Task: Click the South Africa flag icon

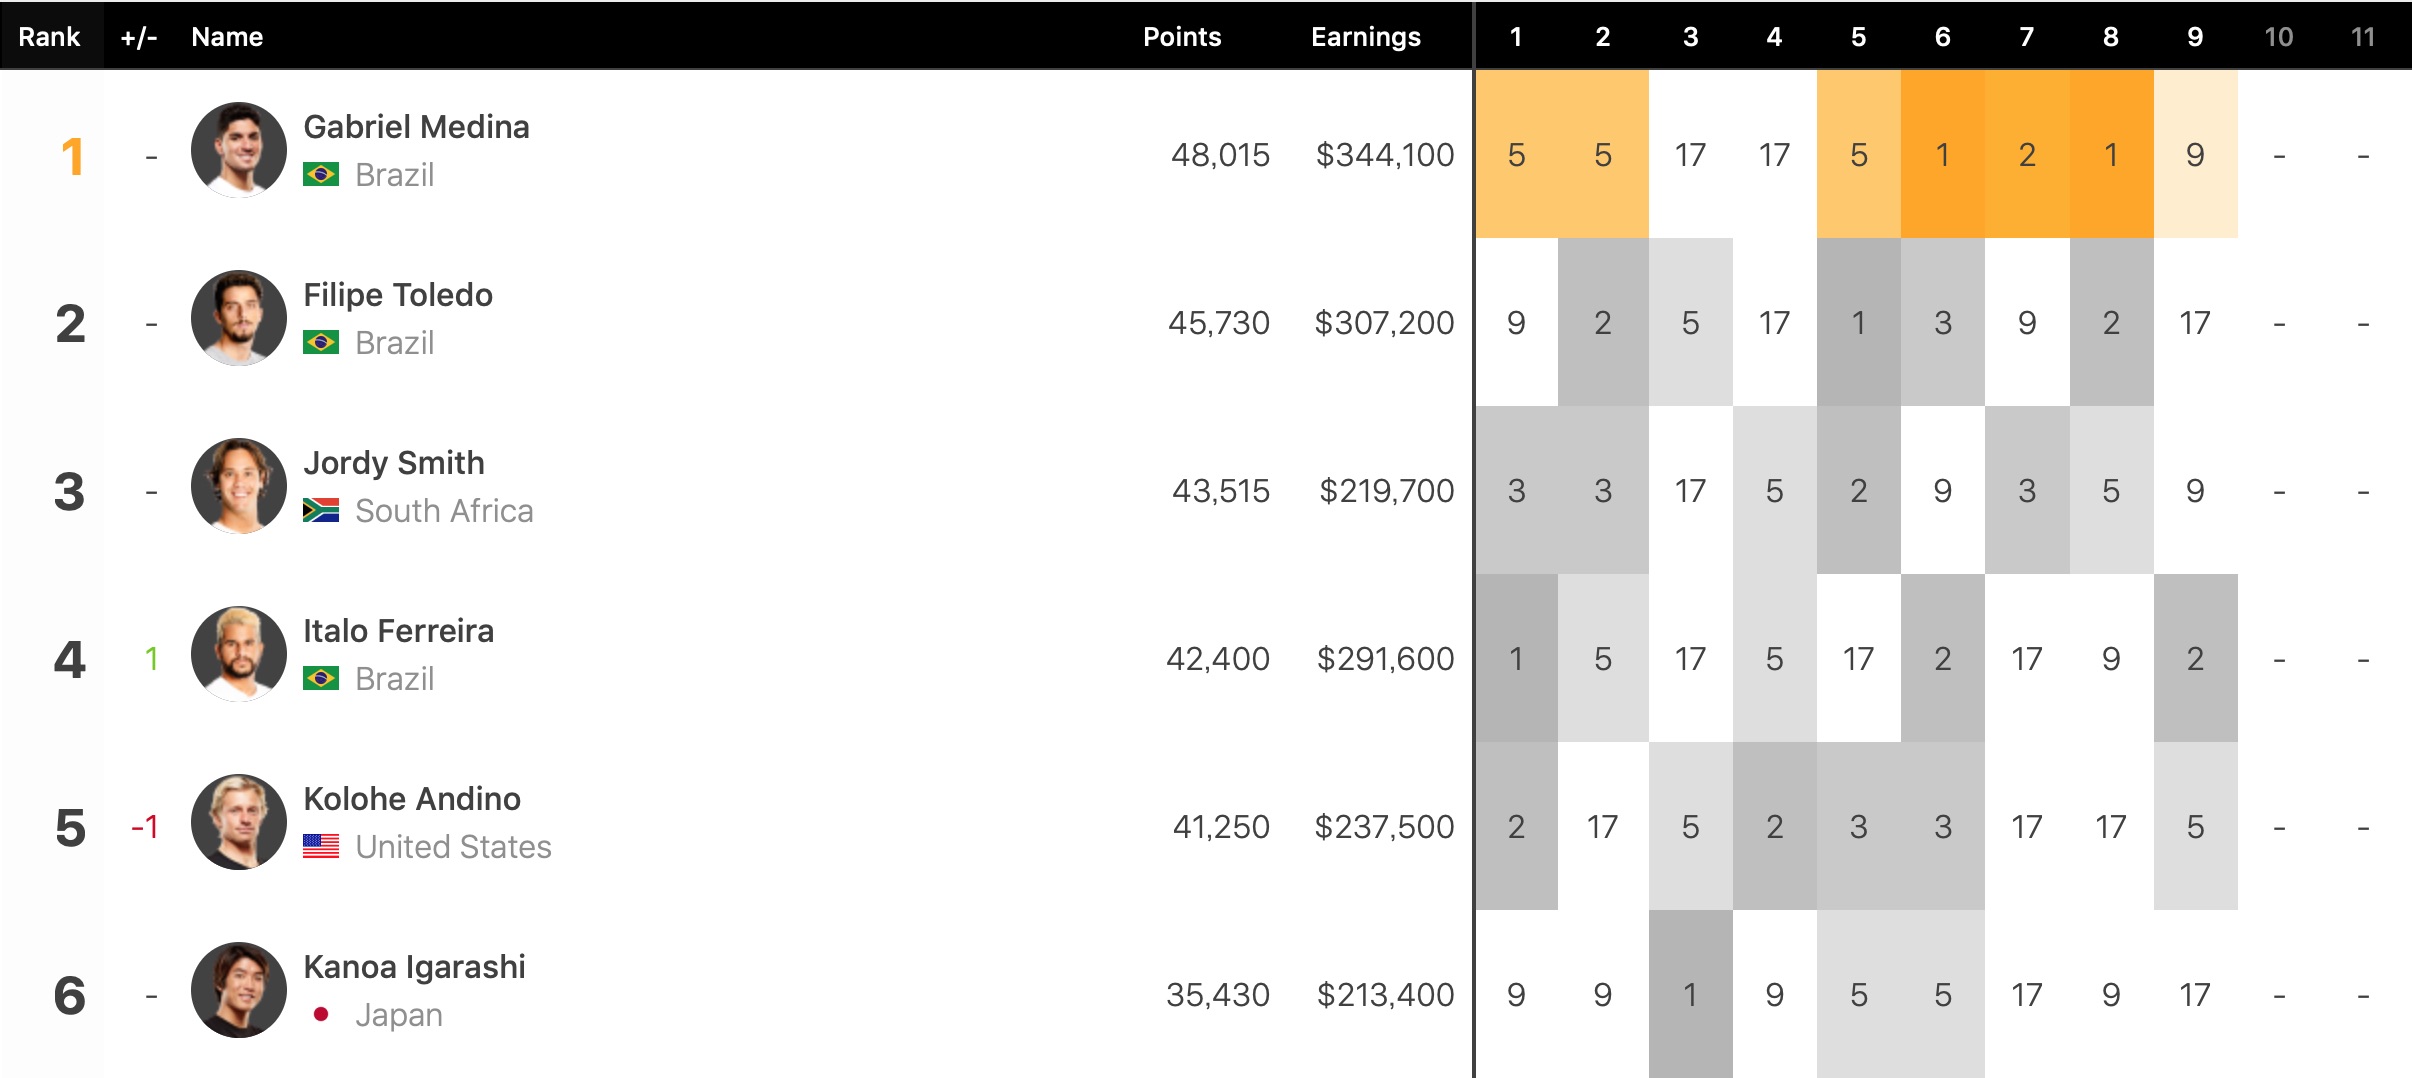Action: 321,511
